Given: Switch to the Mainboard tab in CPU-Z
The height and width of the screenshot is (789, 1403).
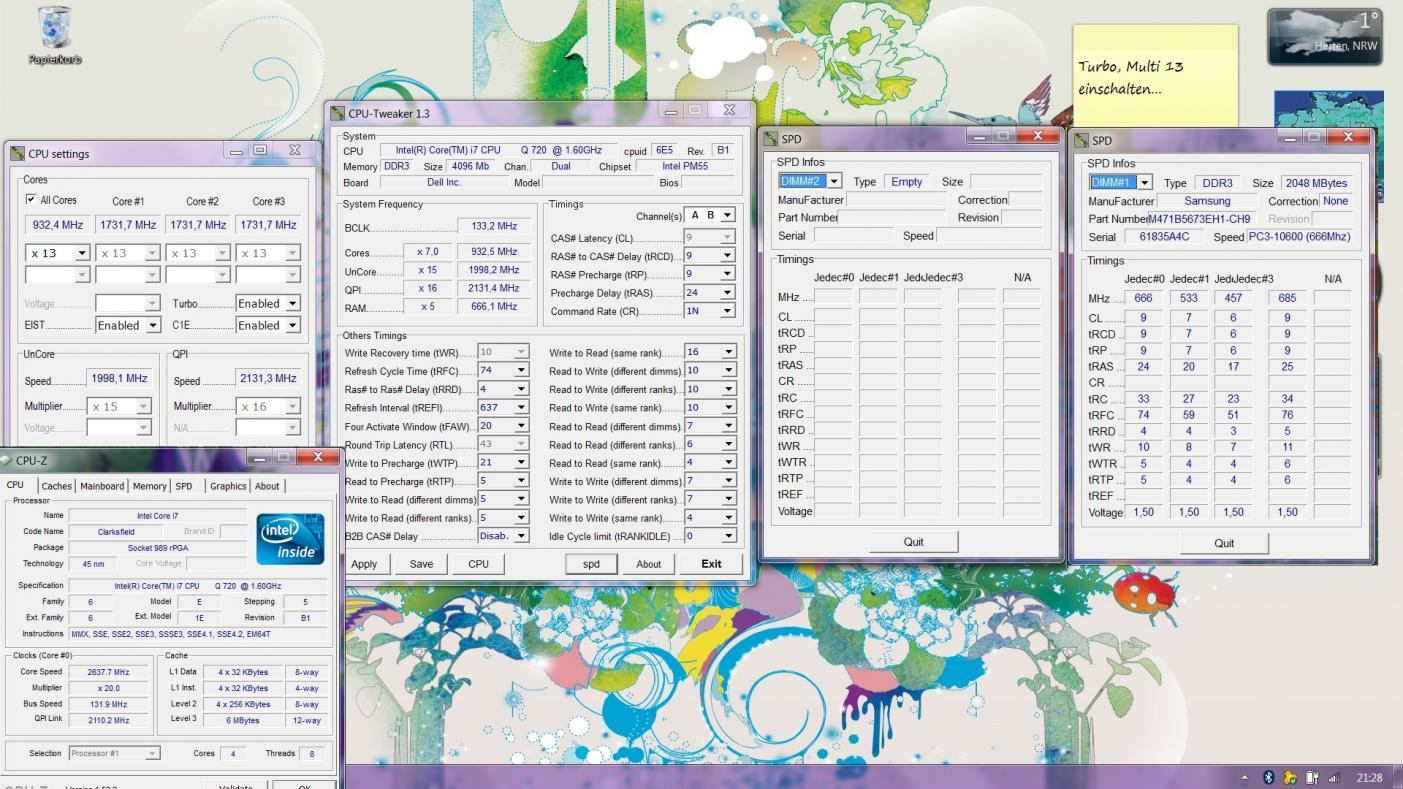Looking at the screenshot, I should 102,486.
